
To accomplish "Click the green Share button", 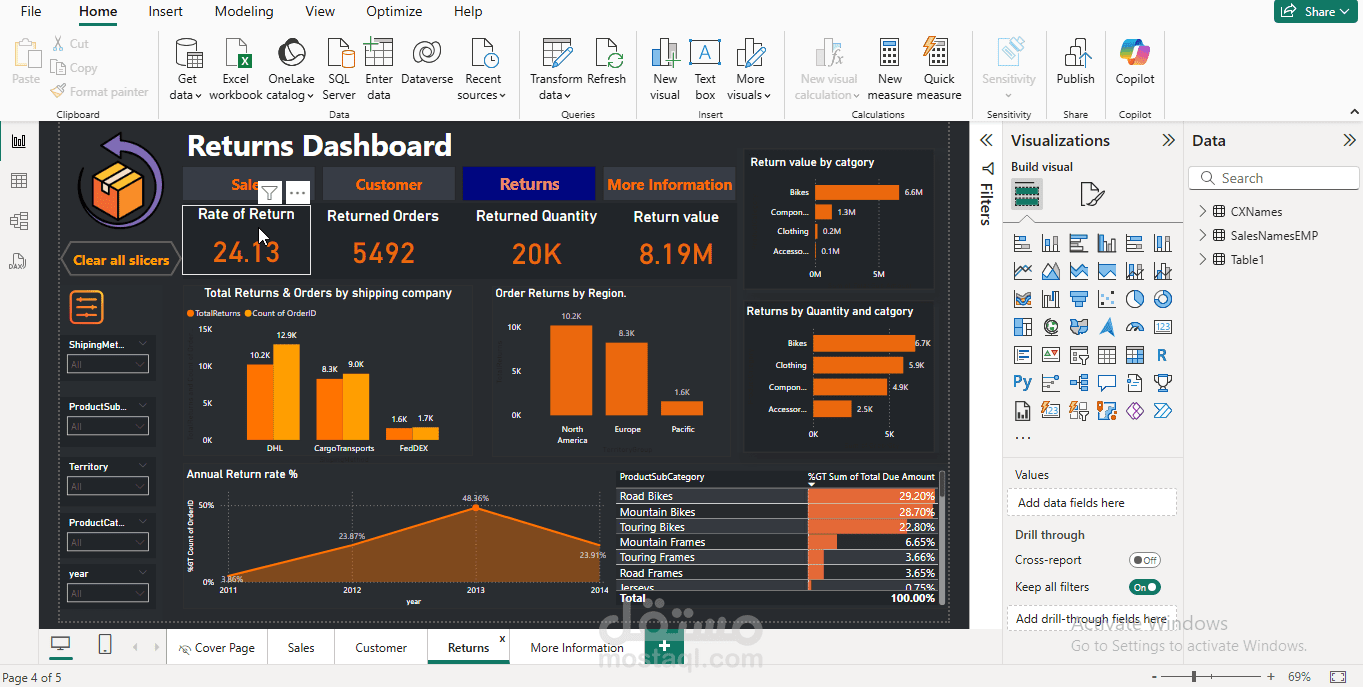I will click(1314, 11).
